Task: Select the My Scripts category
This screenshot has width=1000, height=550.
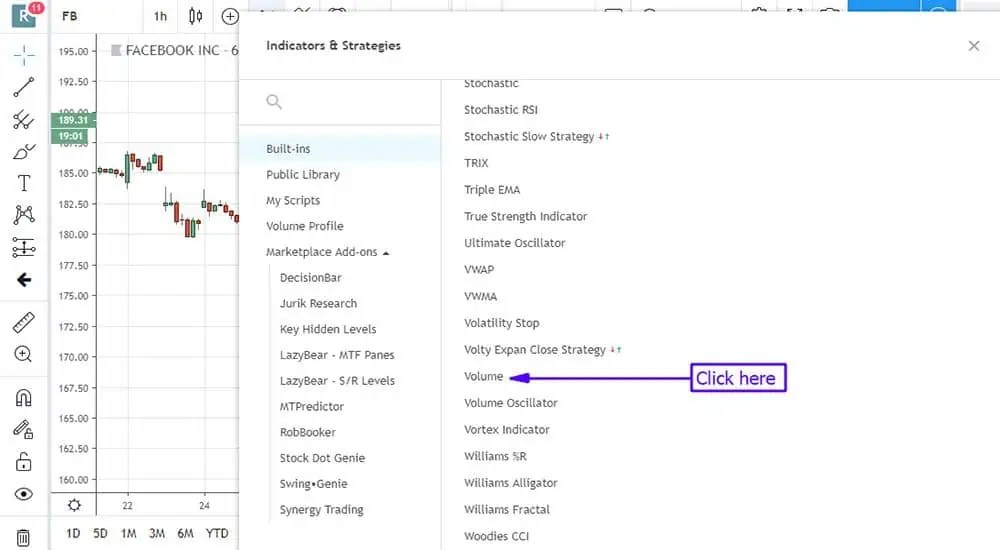Action: point(293,200)
